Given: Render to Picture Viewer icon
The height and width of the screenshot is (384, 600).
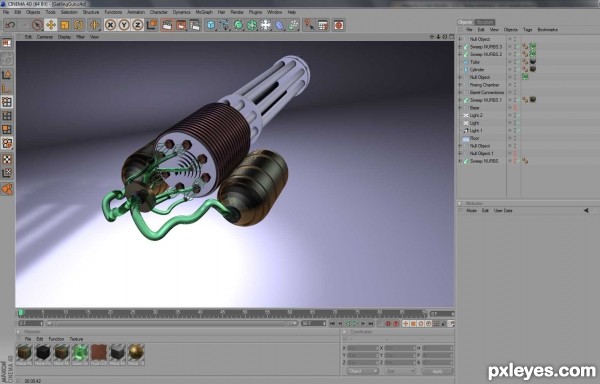Looking at the screenshot, I should [x=181, y=25].
